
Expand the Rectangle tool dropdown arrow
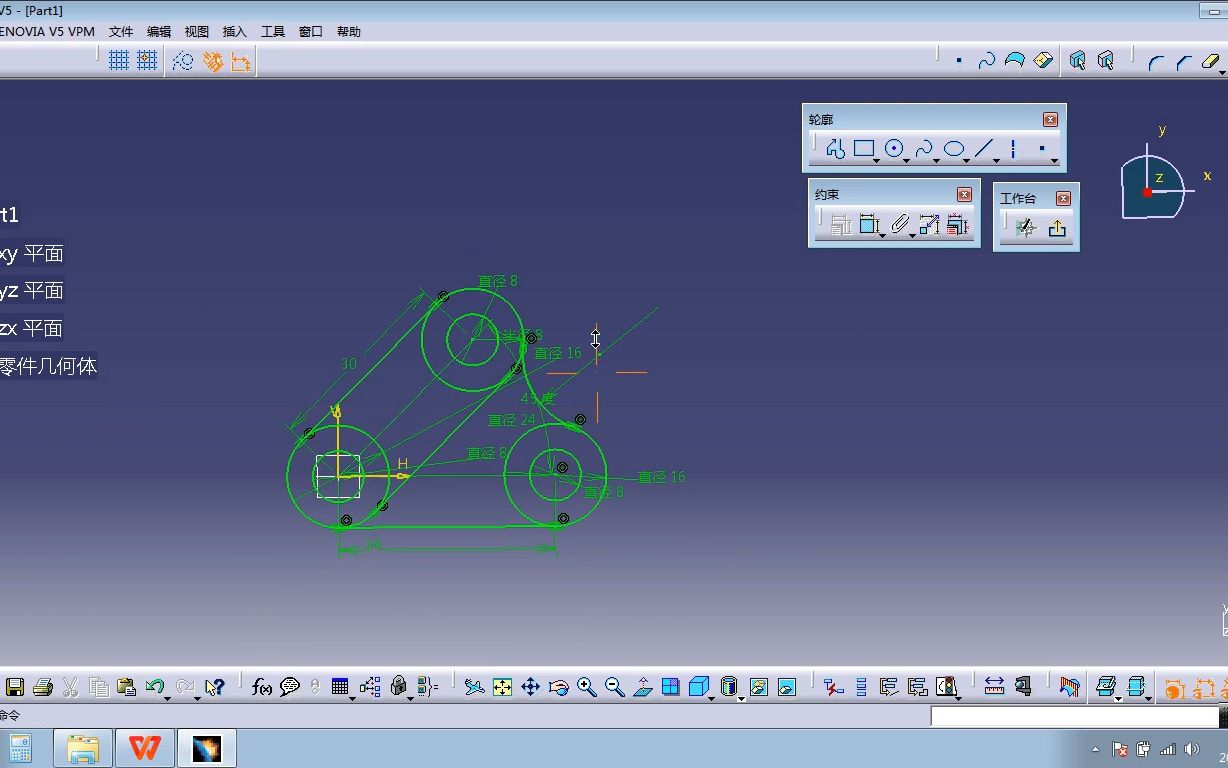(877, 160)
